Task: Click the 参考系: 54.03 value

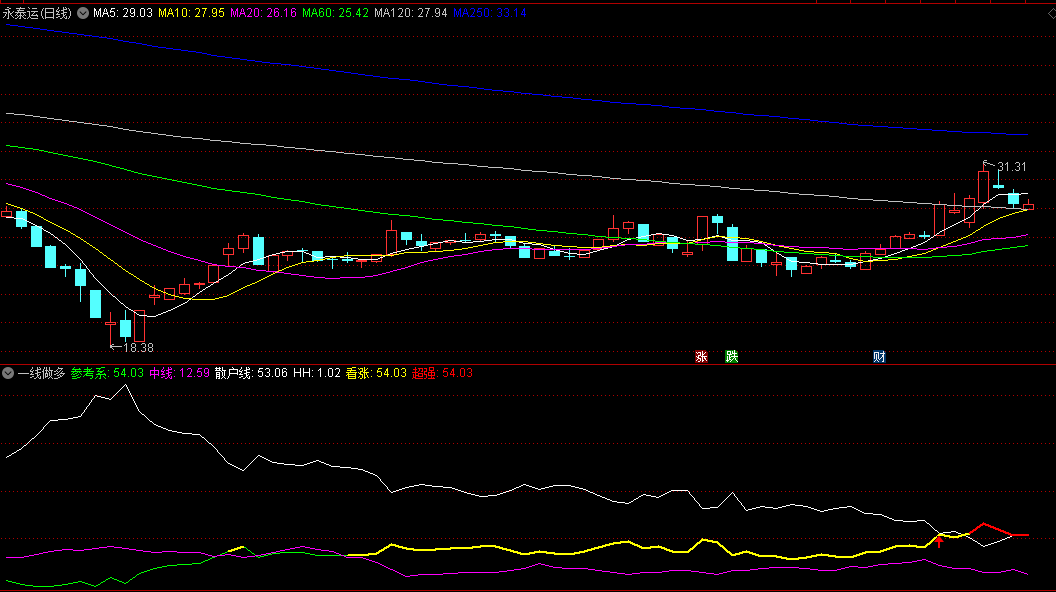Action: coord(107,373)
